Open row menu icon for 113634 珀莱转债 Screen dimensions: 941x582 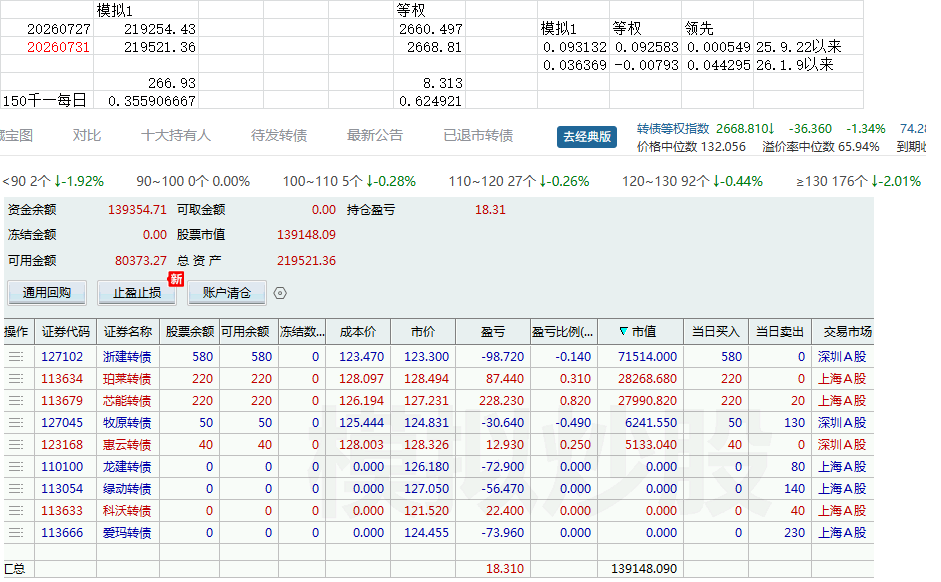coord(16,379)
